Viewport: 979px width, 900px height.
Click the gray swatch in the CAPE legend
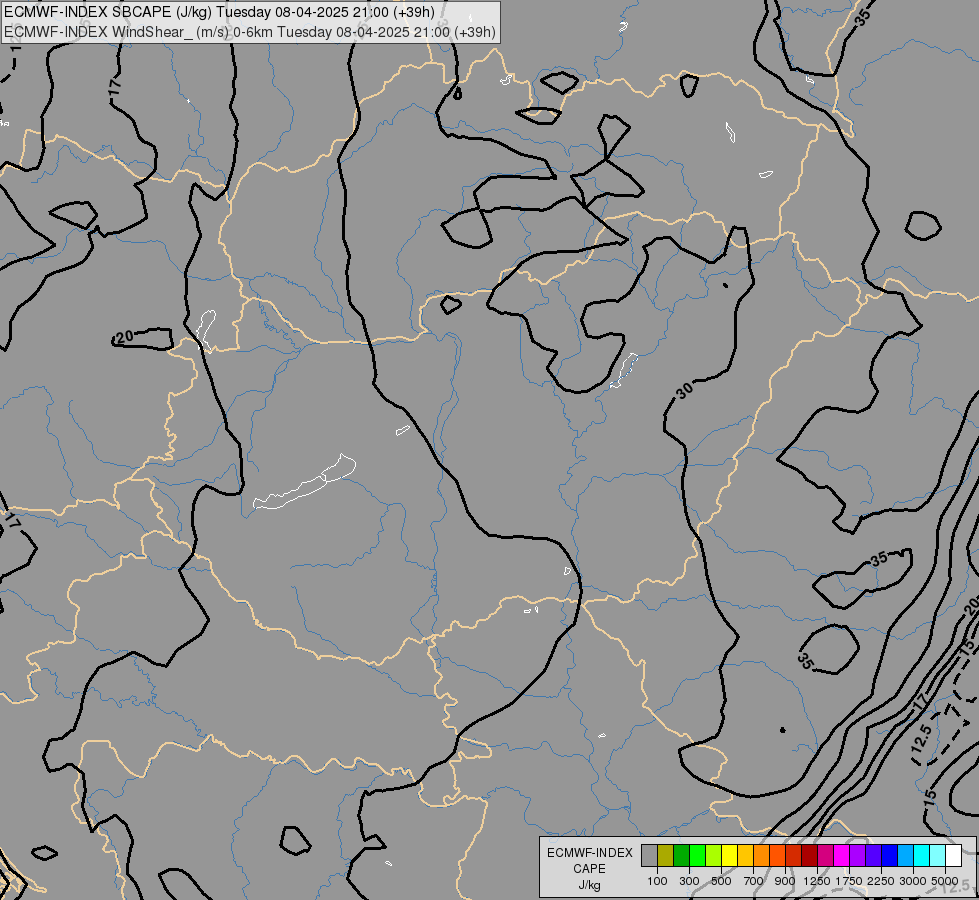coord(649,855)
